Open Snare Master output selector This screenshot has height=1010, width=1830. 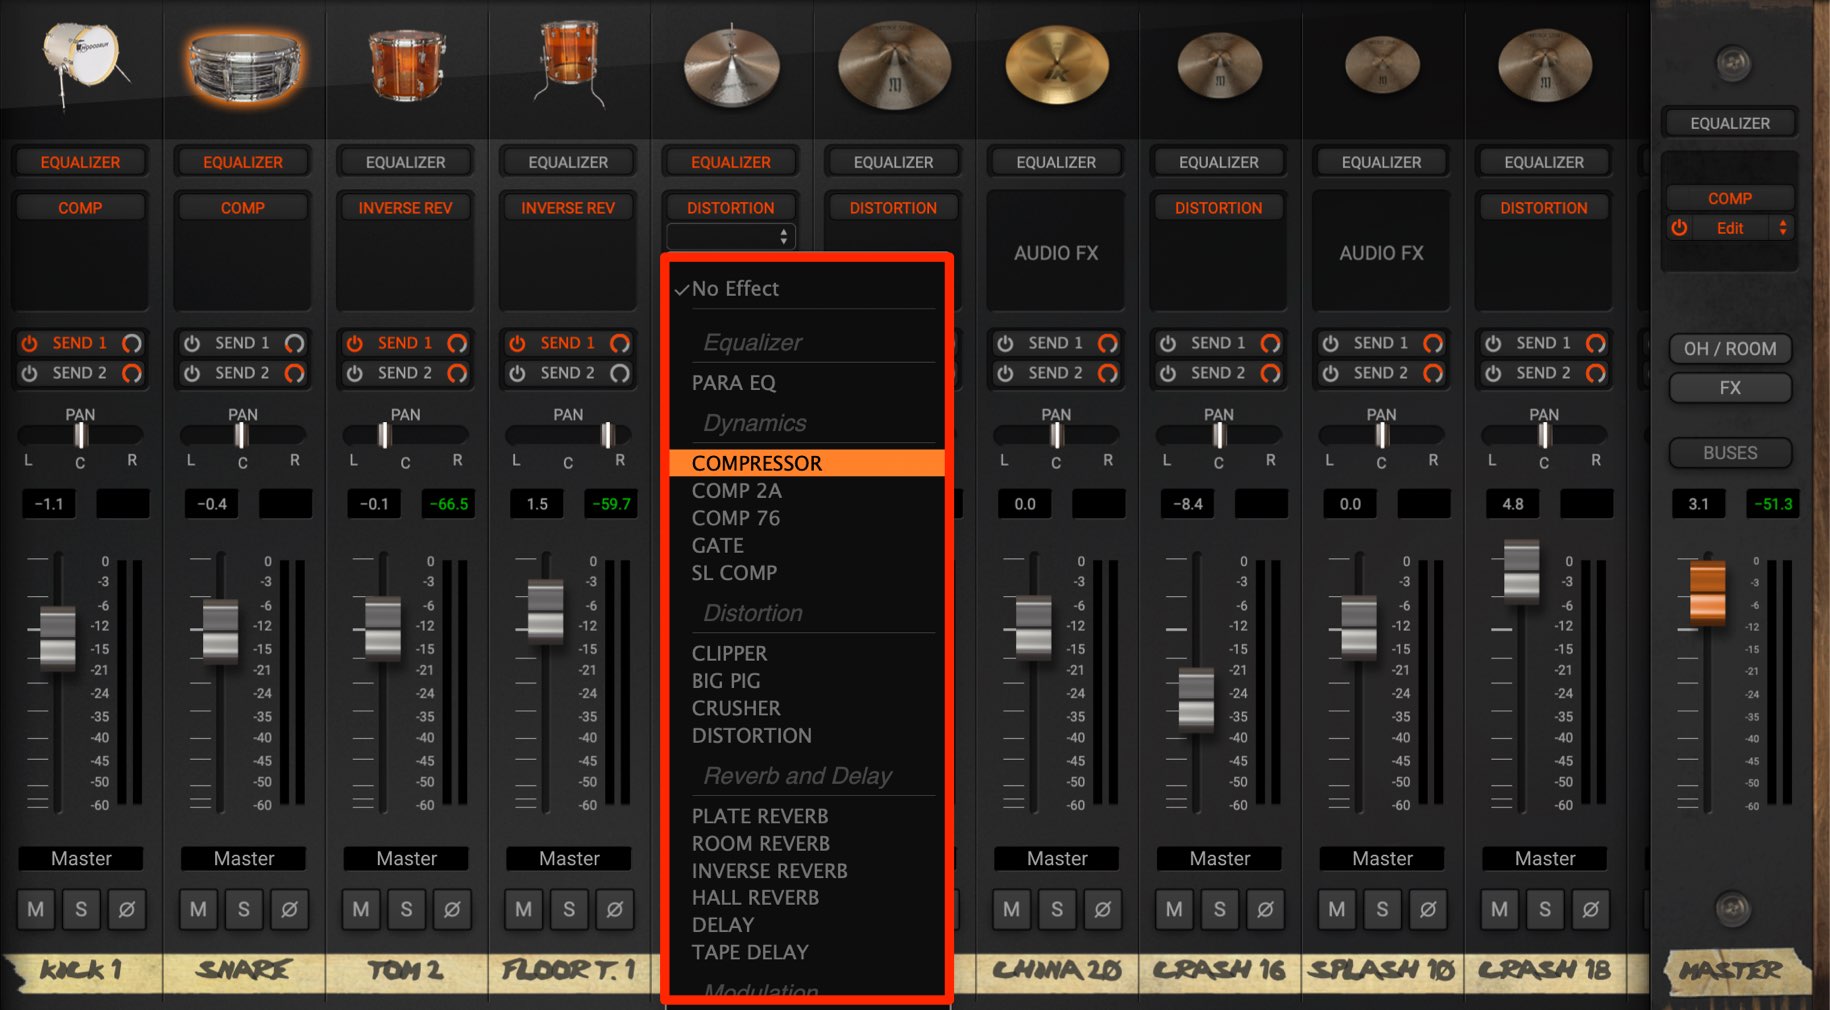point(244,858)
